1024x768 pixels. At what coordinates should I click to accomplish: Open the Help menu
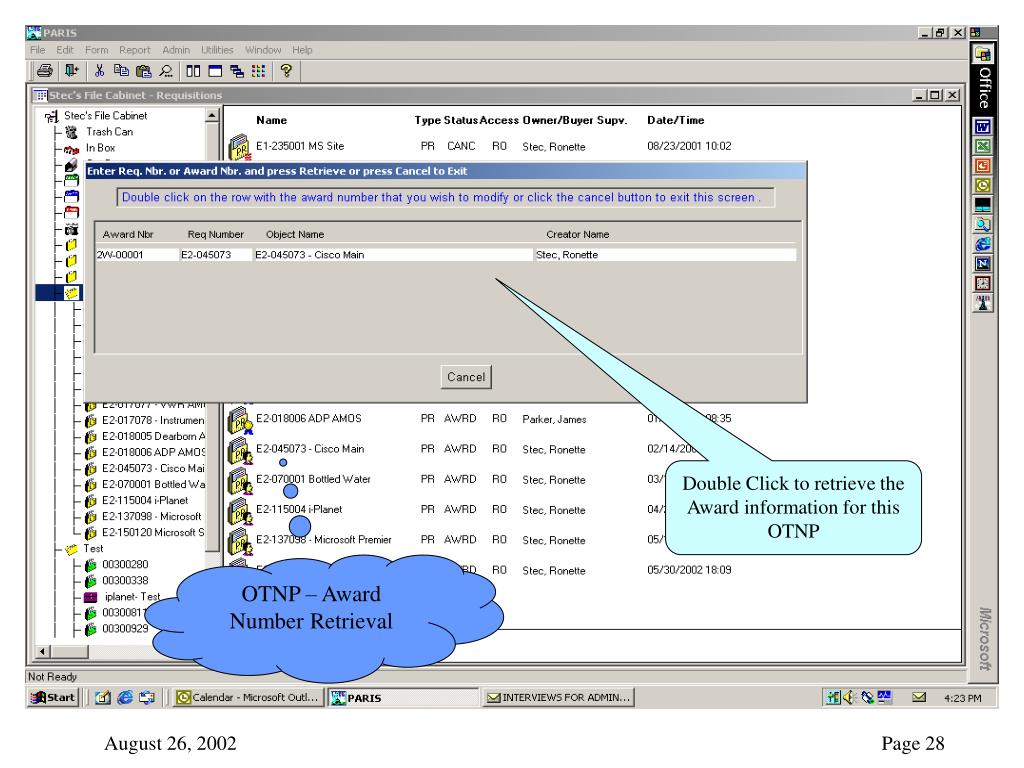pos(302,50)
